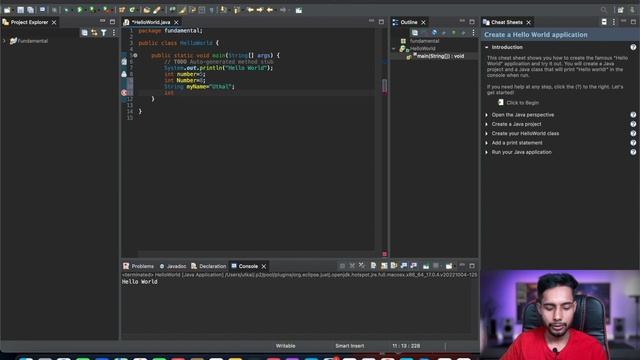Screen dimensions: 640x360
Task: Click the Next Annotation toolbar icon
Action: click(223, 10)
